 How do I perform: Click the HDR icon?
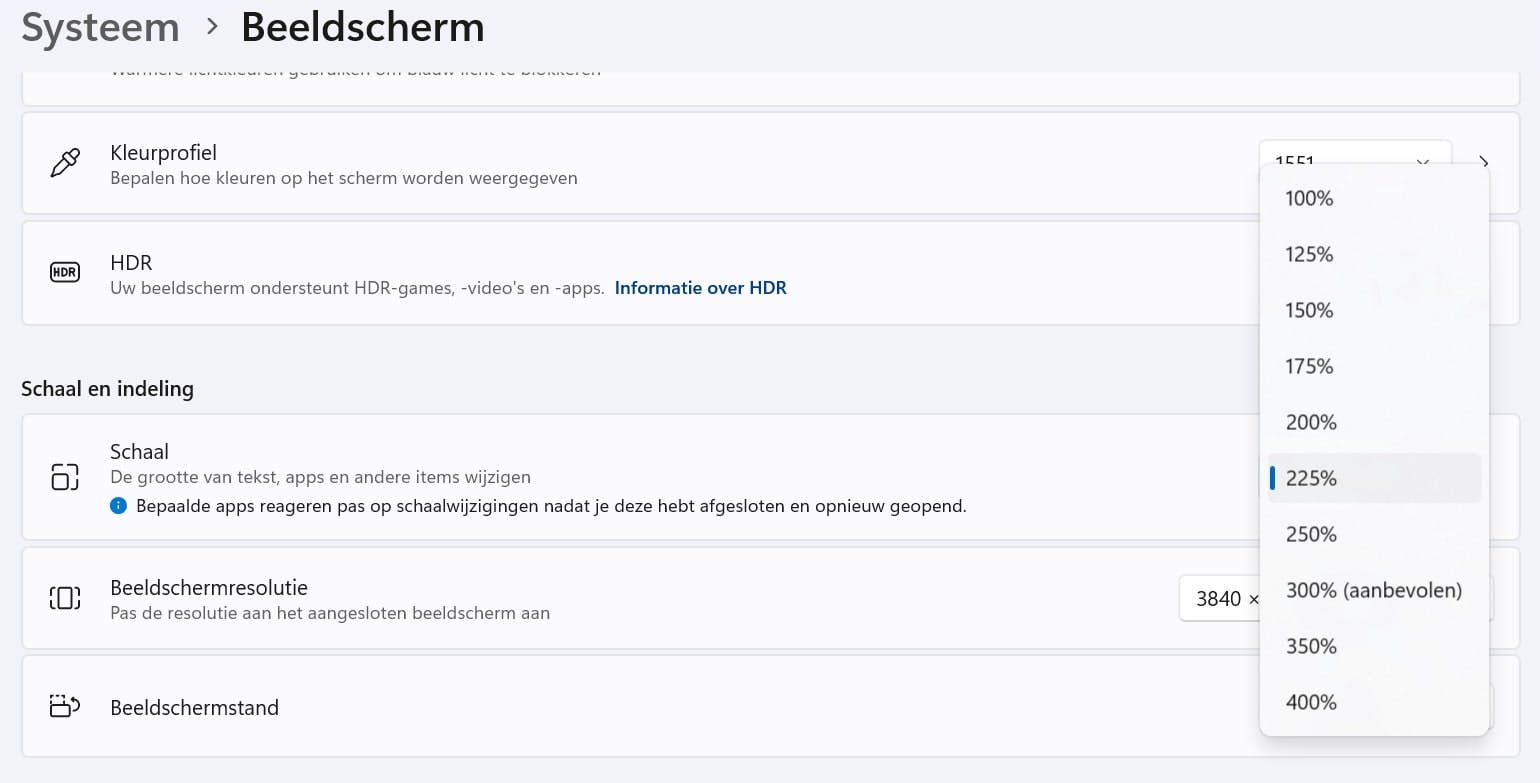[64, 272]
